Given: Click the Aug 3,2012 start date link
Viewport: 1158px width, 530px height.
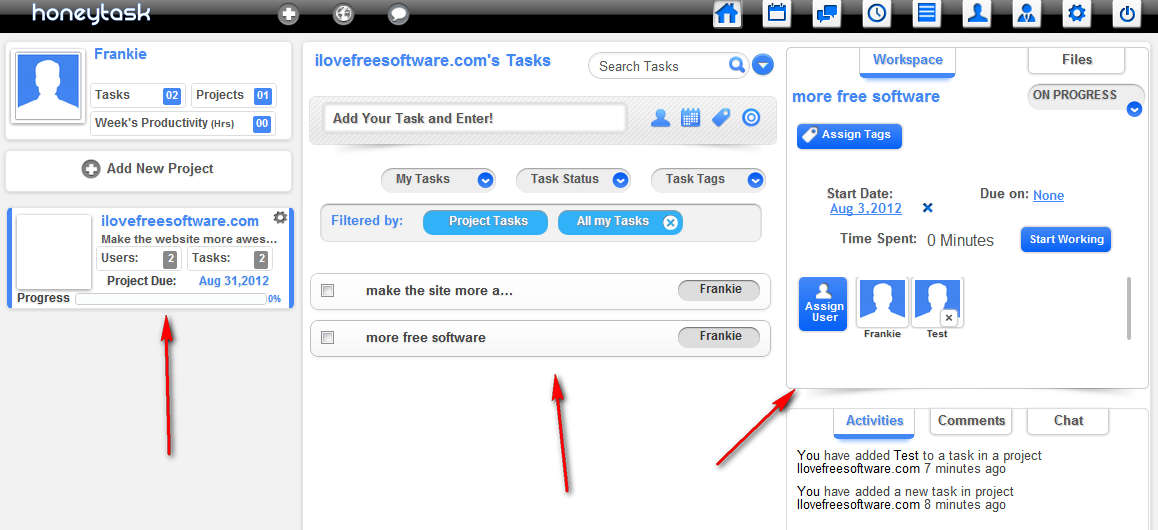Looking at the screenshot, I should click(x=866, y=209).
